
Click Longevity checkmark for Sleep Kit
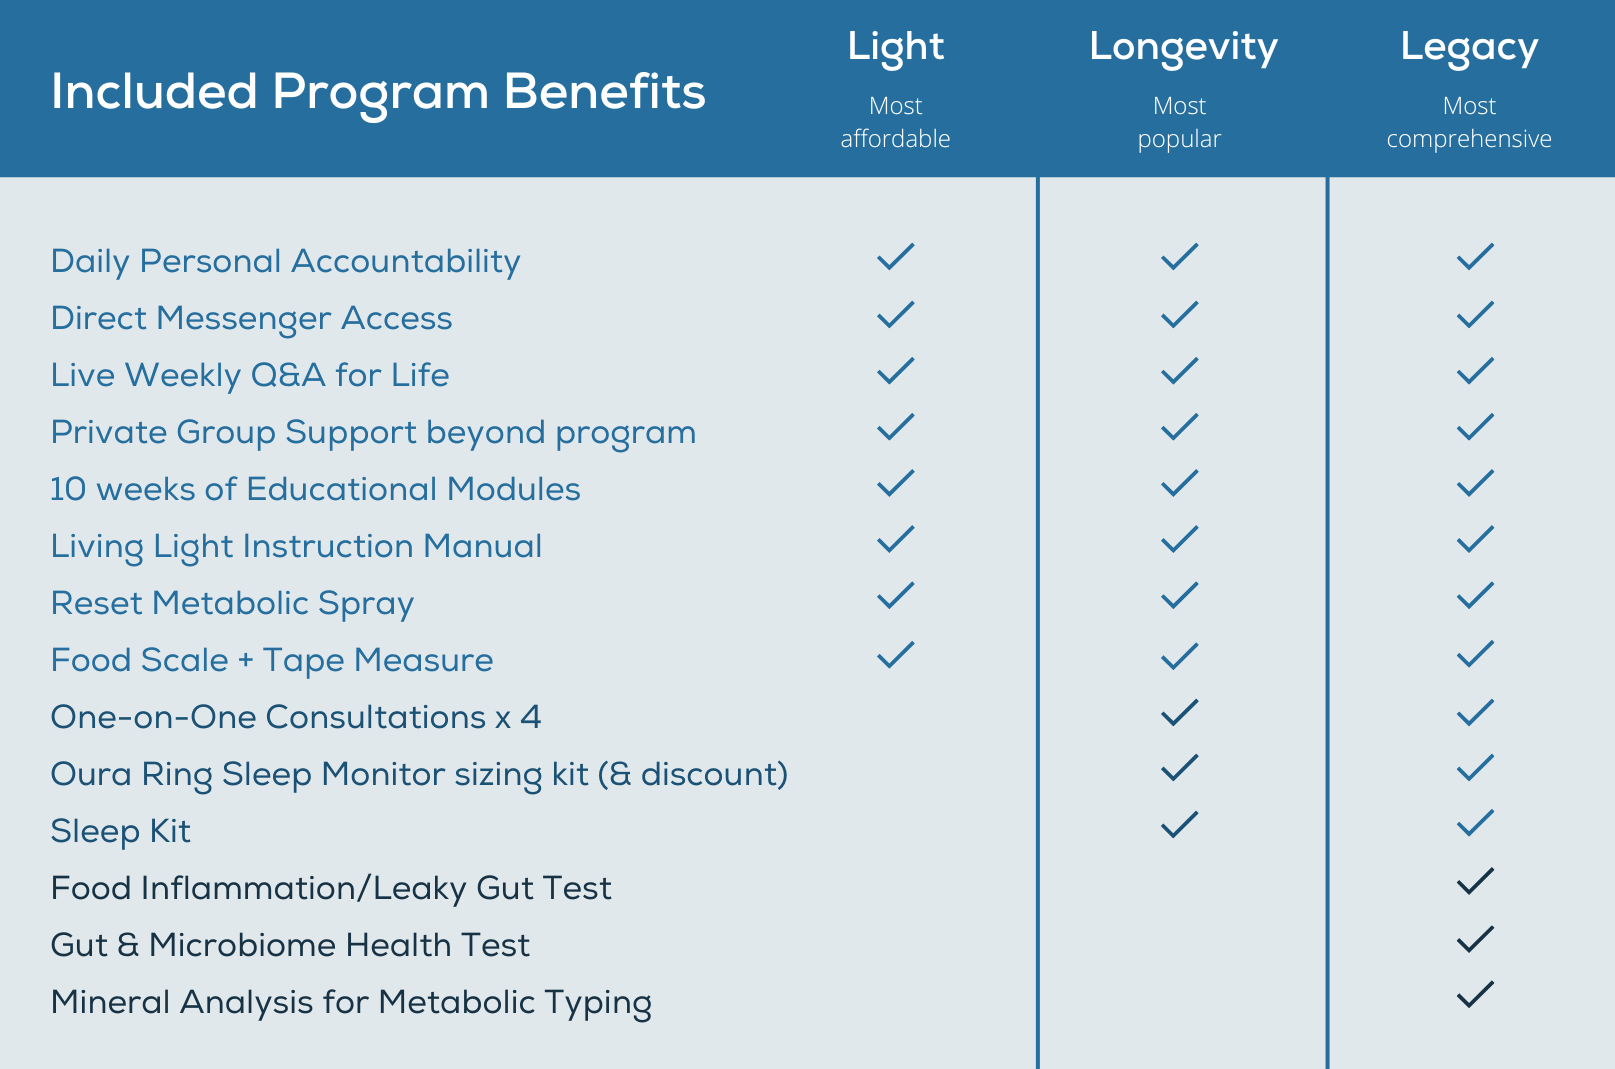click(x=1179, y=825)
